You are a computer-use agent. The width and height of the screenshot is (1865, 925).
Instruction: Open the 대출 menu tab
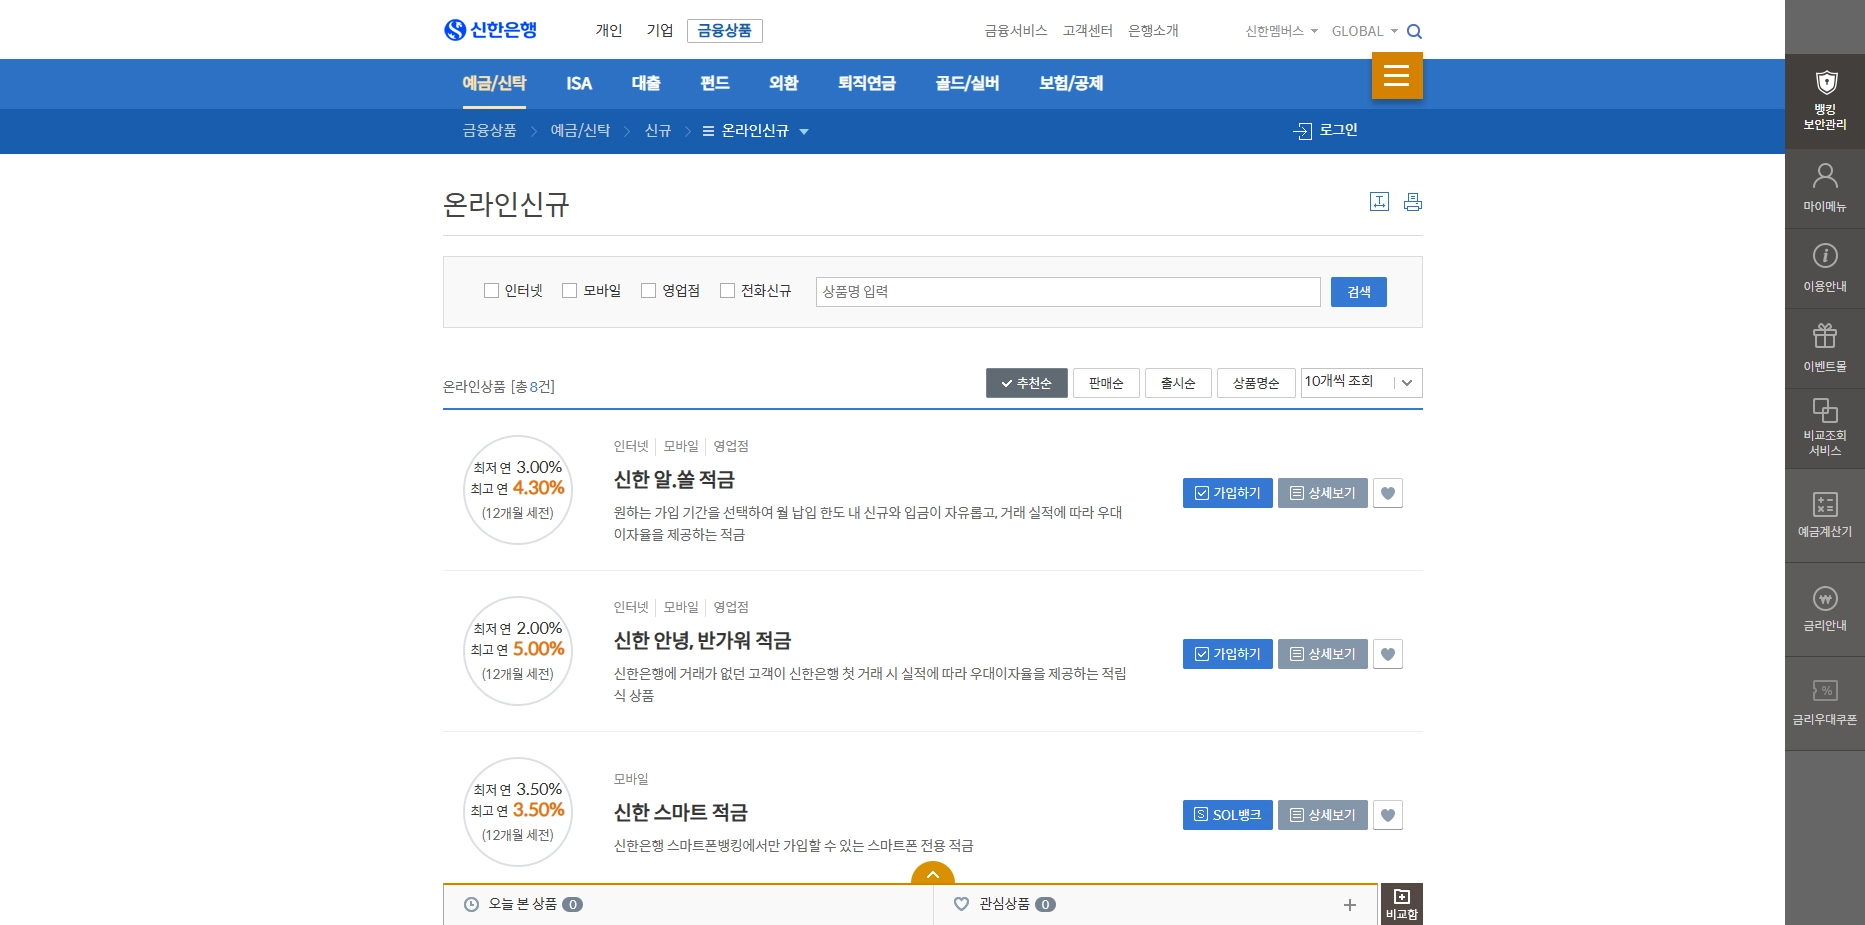coord(646,83)
